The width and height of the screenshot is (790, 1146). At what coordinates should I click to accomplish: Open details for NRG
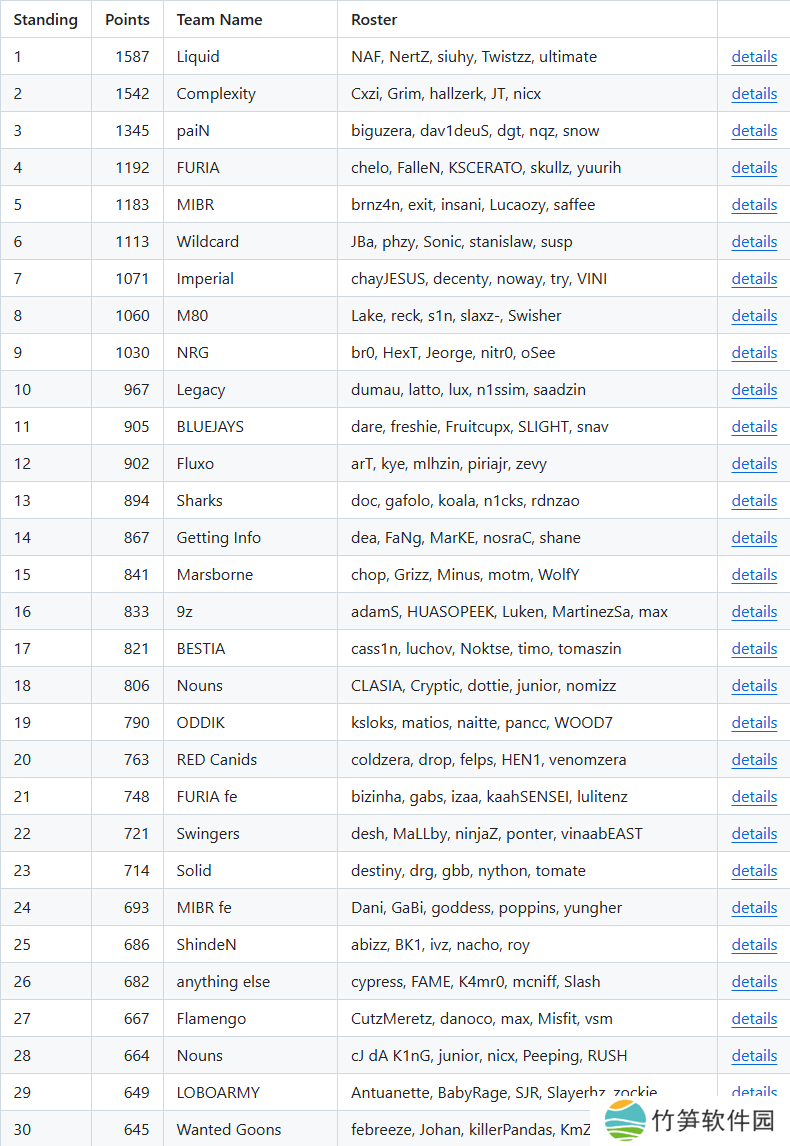pyautogui.click(x=754, y=353)
